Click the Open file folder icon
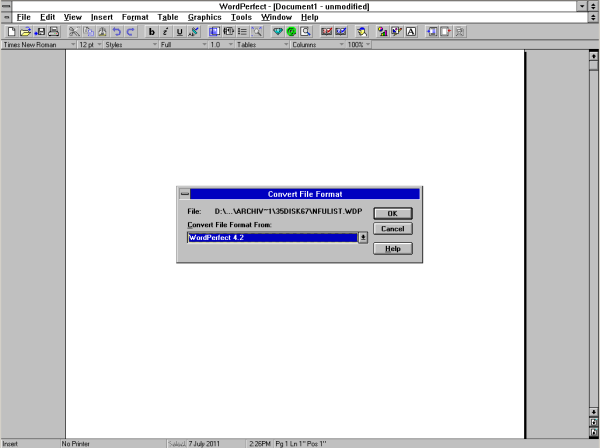Image resolution: width=600 pixels, height=448 pixels. (x=25, y=32)
